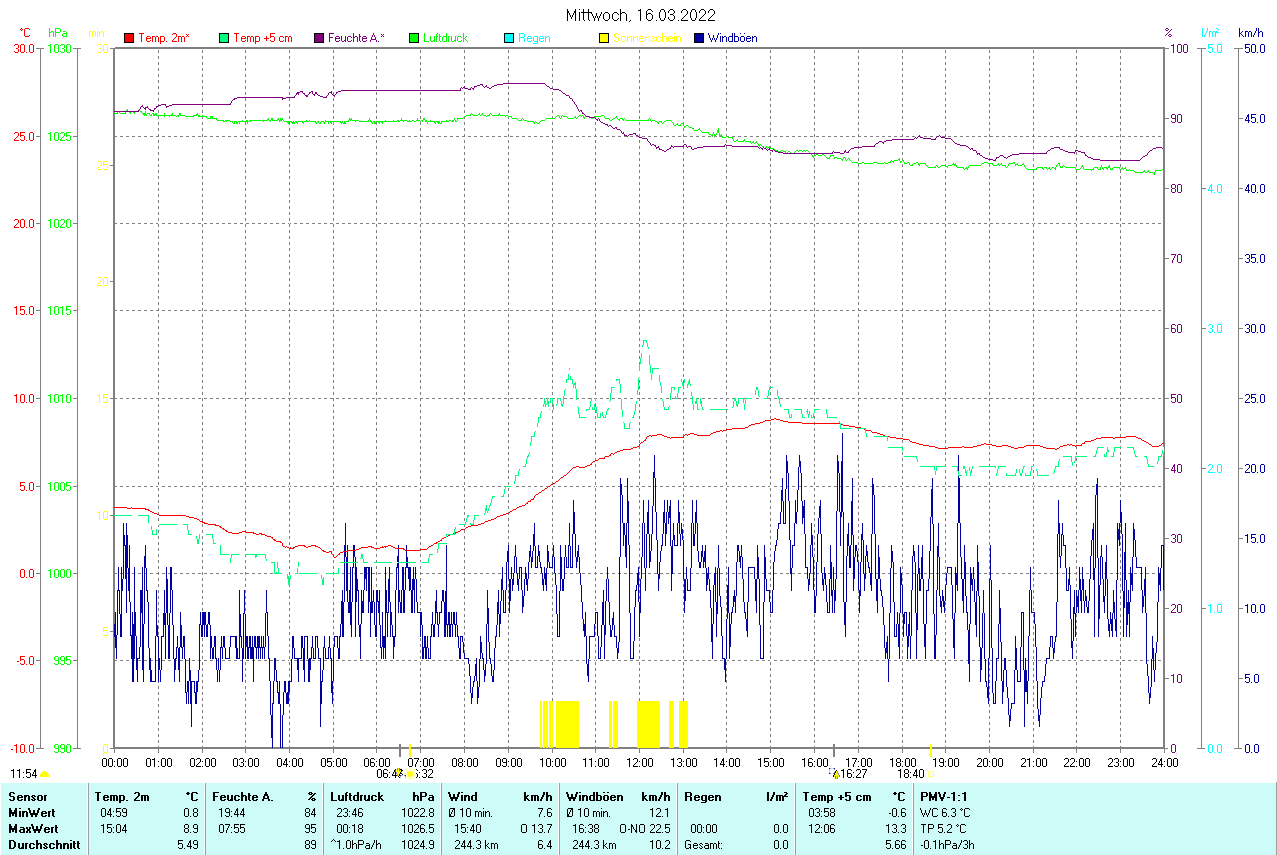Click the 'Gesamt:' rain total label
Screen dimensions: 1277x855
click(x=702, y=845)
